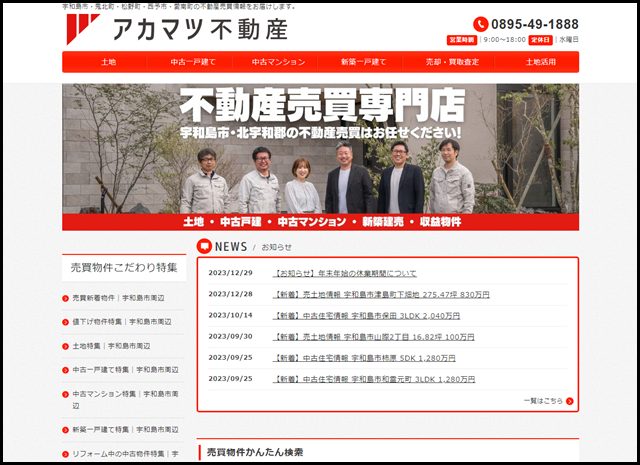Viewport: 640px width, 465px height.
Task: Click the お知らせ subtitle beside NEWS
Action: click(x=276, y=247)
